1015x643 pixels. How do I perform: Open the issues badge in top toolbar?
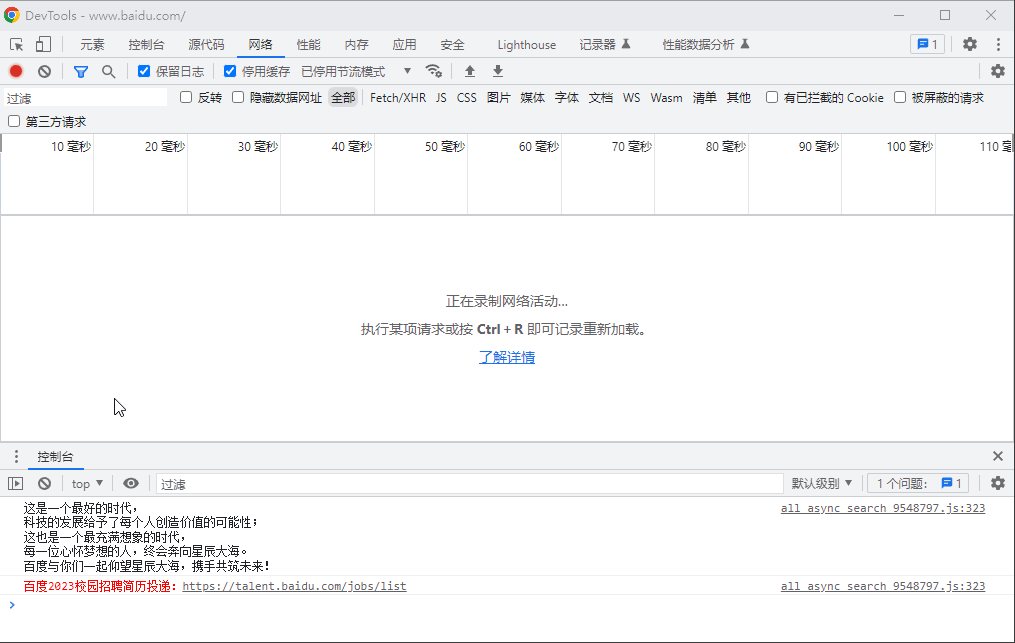(x=928, y=44)
